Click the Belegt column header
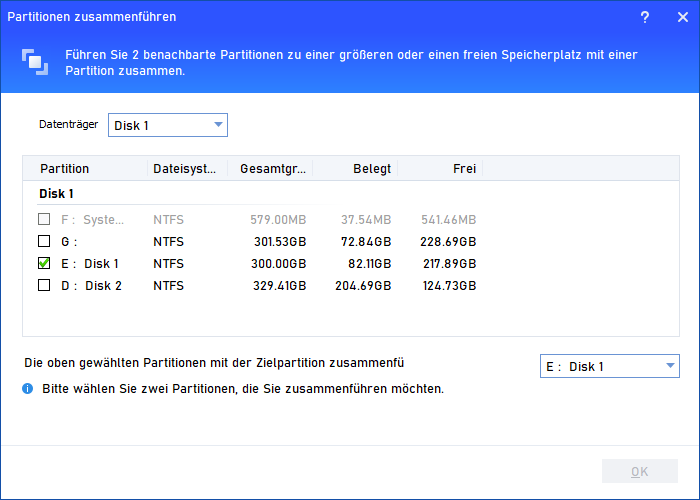The image size is (700, 500). [371, 169]
